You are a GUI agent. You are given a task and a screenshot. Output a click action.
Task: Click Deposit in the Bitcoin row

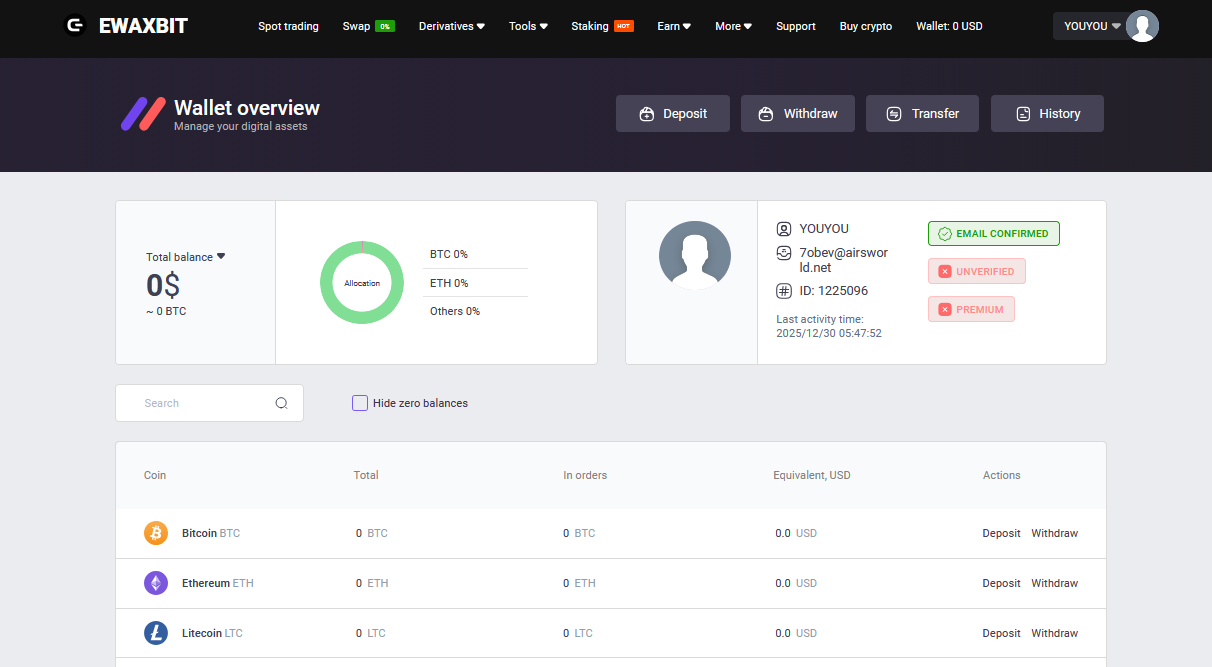(1001, 533)
